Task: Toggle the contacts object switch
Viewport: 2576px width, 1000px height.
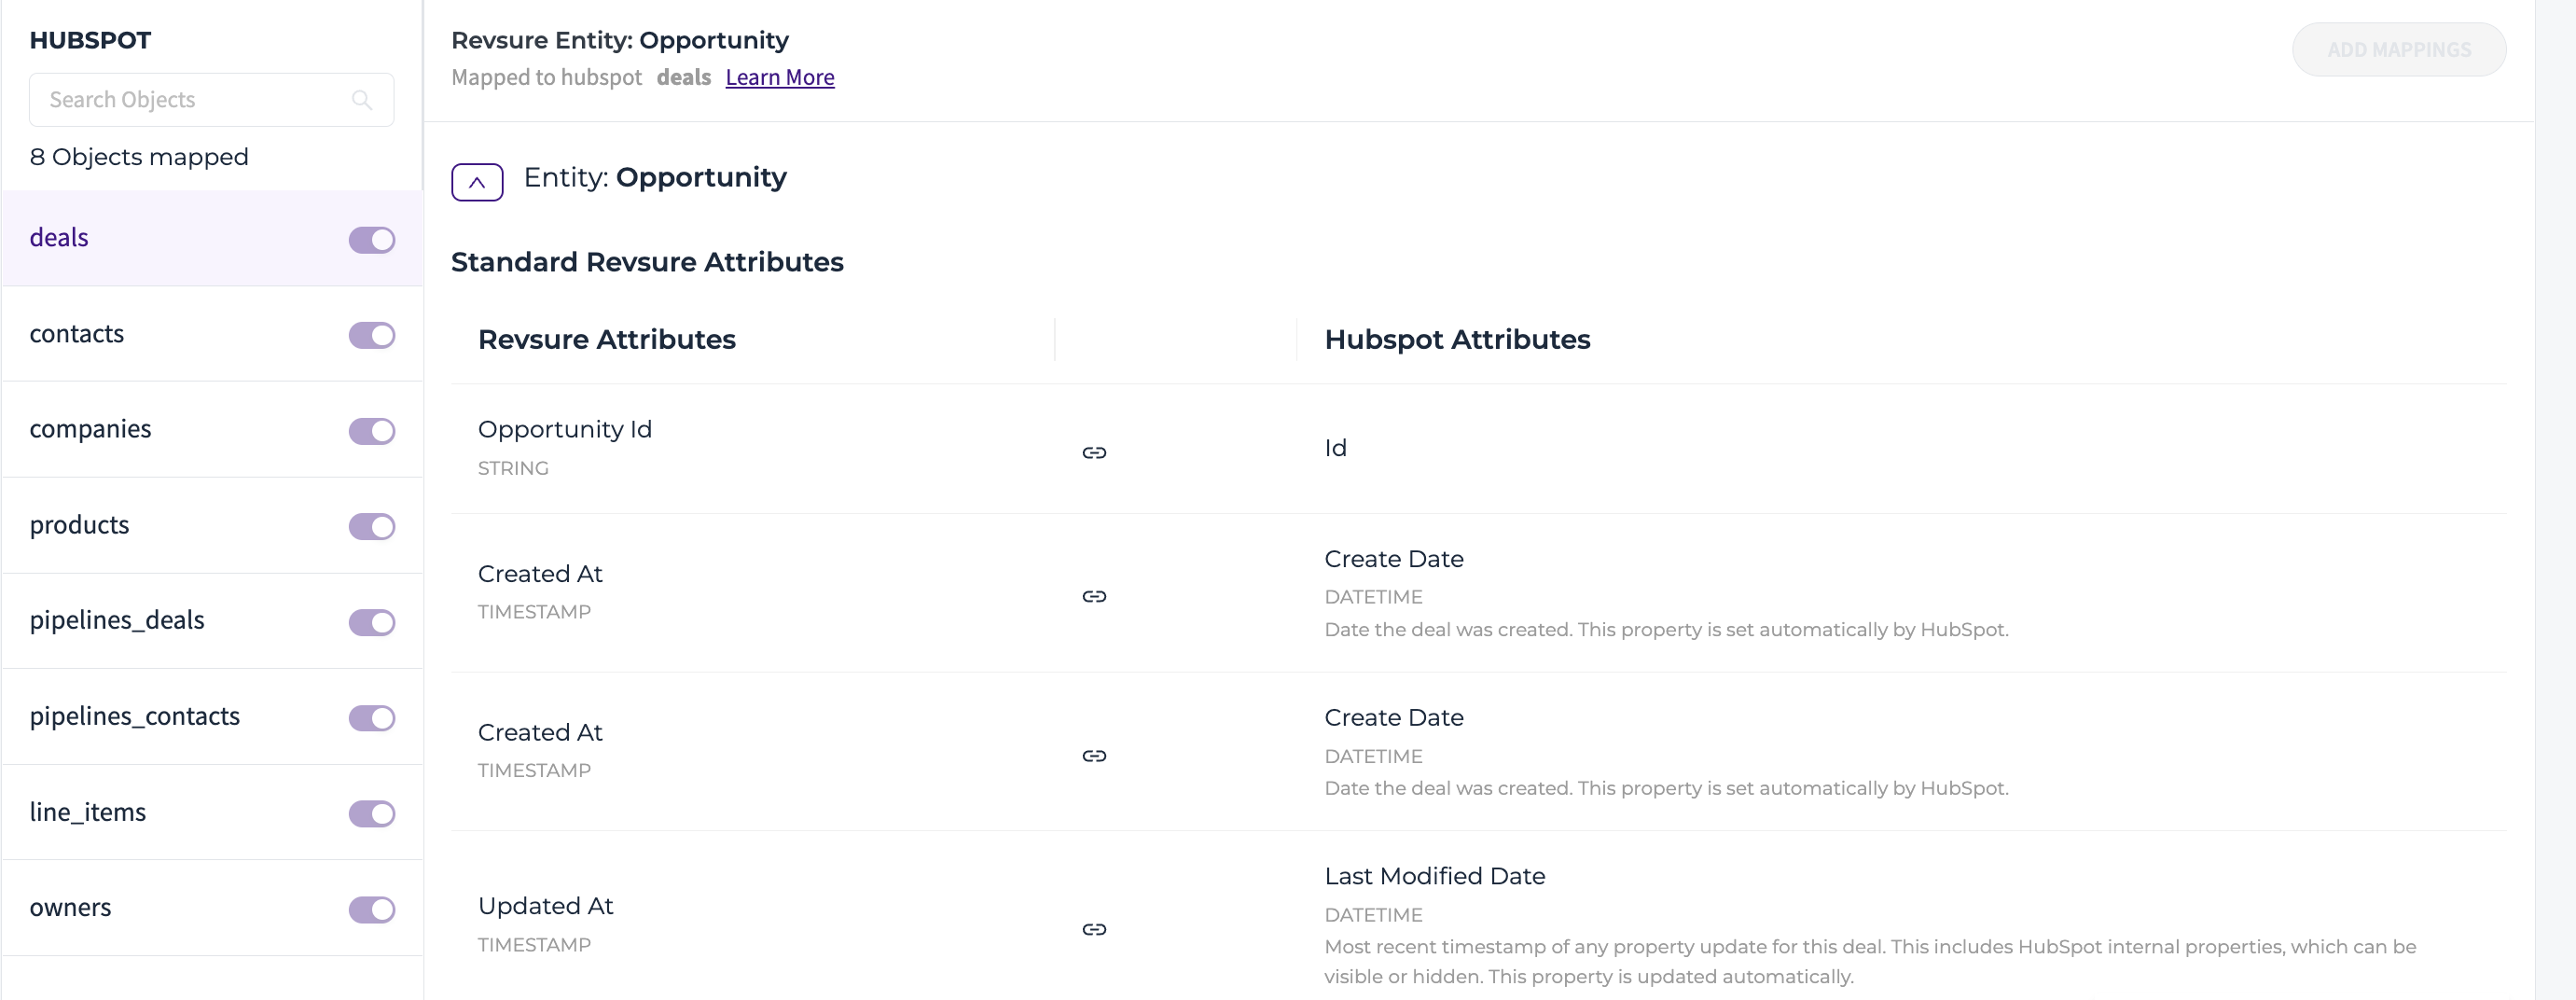Action: (x=372, y=335)
